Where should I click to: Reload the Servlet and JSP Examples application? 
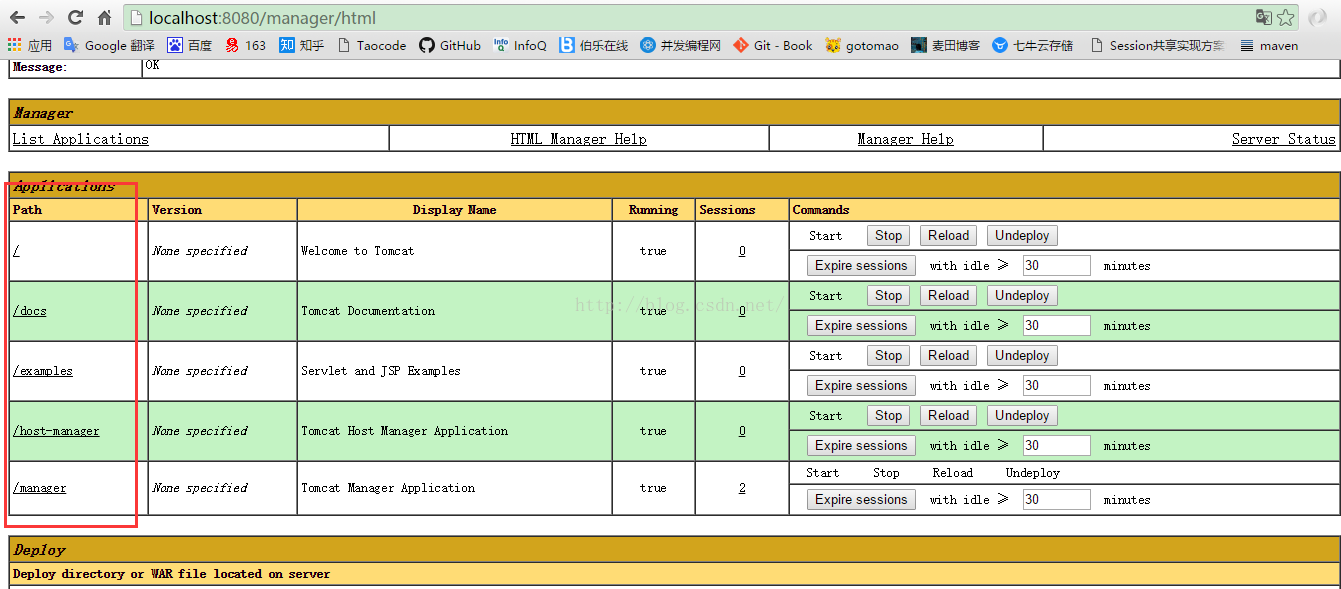[948, 356]
